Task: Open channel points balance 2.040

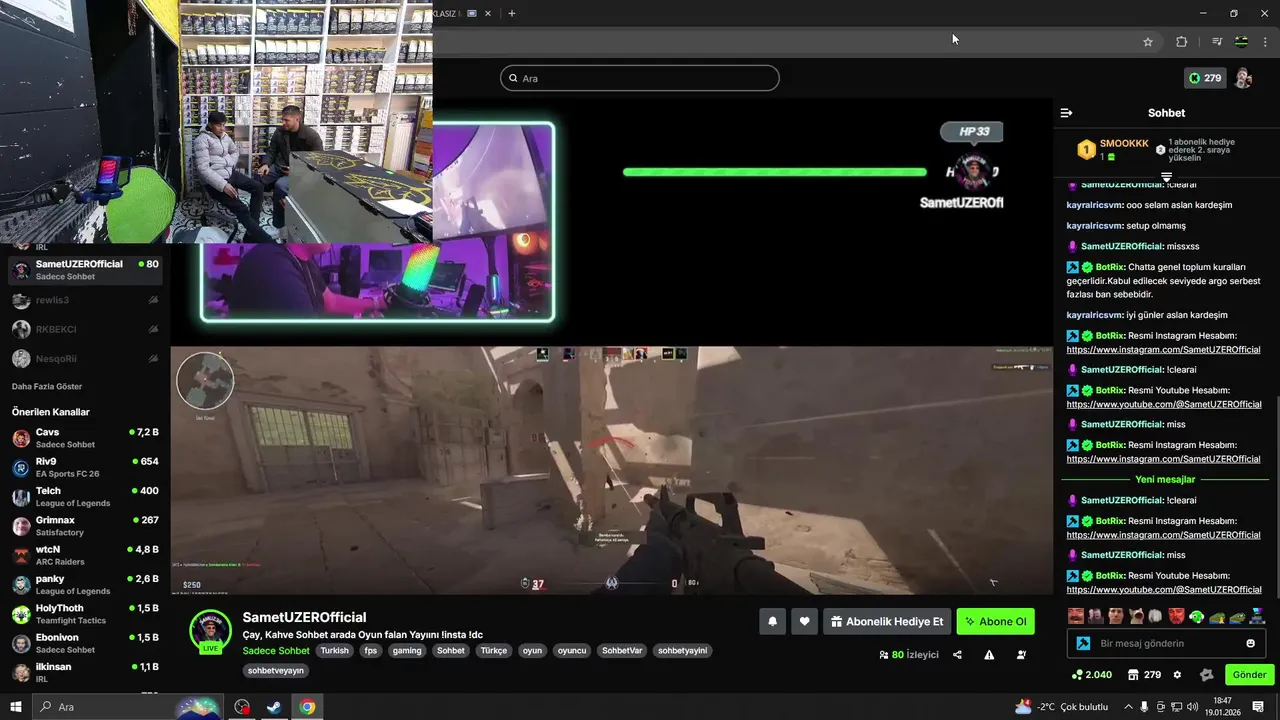Action: pos(1091,675)
